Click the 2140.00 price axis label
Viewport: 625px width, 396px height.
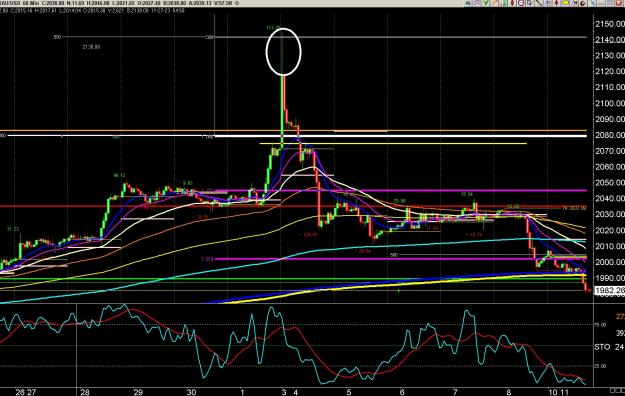(609, 40)
